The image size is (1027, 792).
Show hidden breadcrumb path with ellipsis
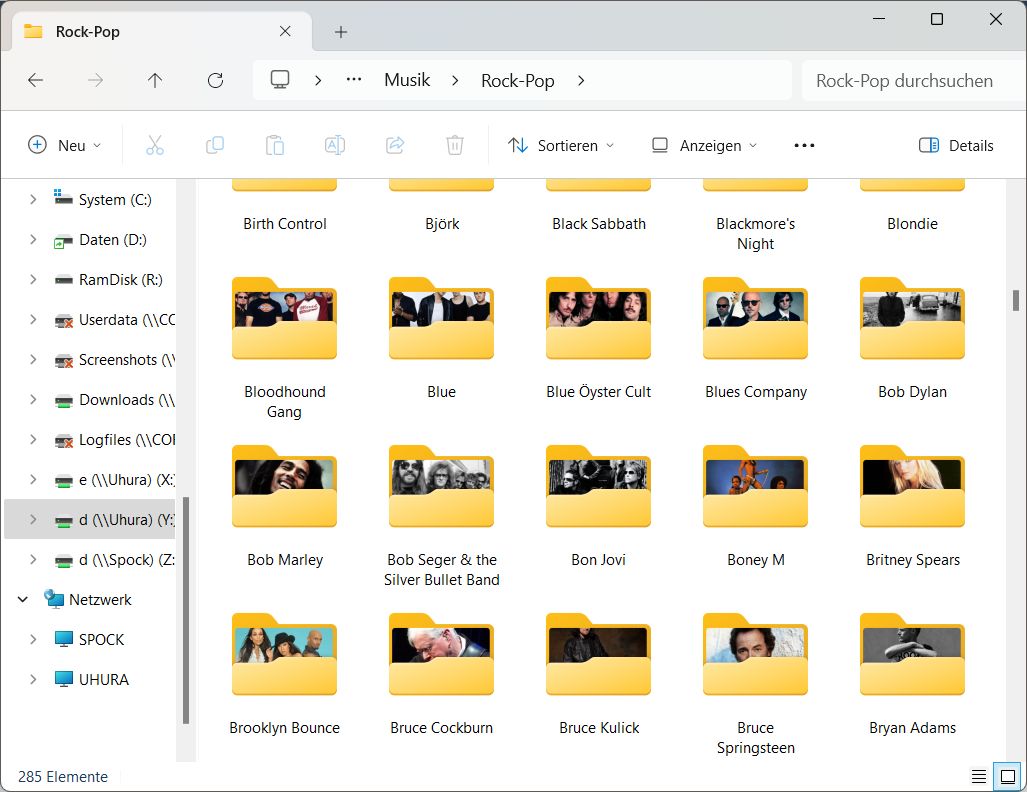pos(354,80)
